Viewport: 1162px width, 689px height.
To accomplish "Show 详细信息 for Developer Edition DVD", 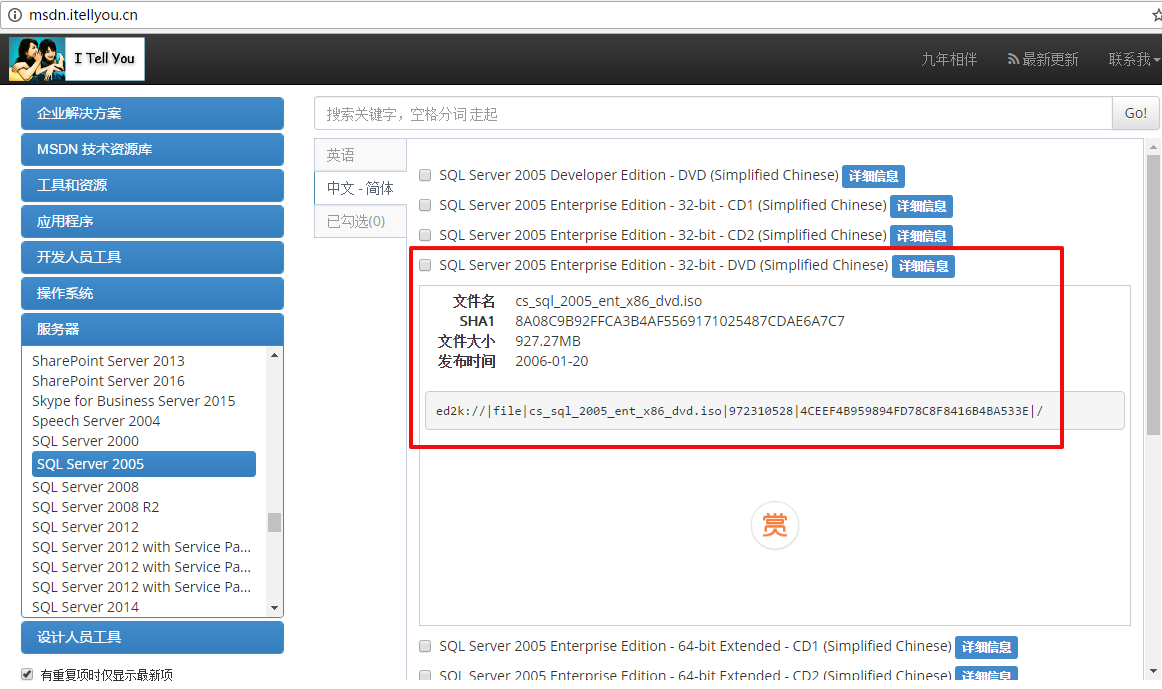I will coord(873,176).
